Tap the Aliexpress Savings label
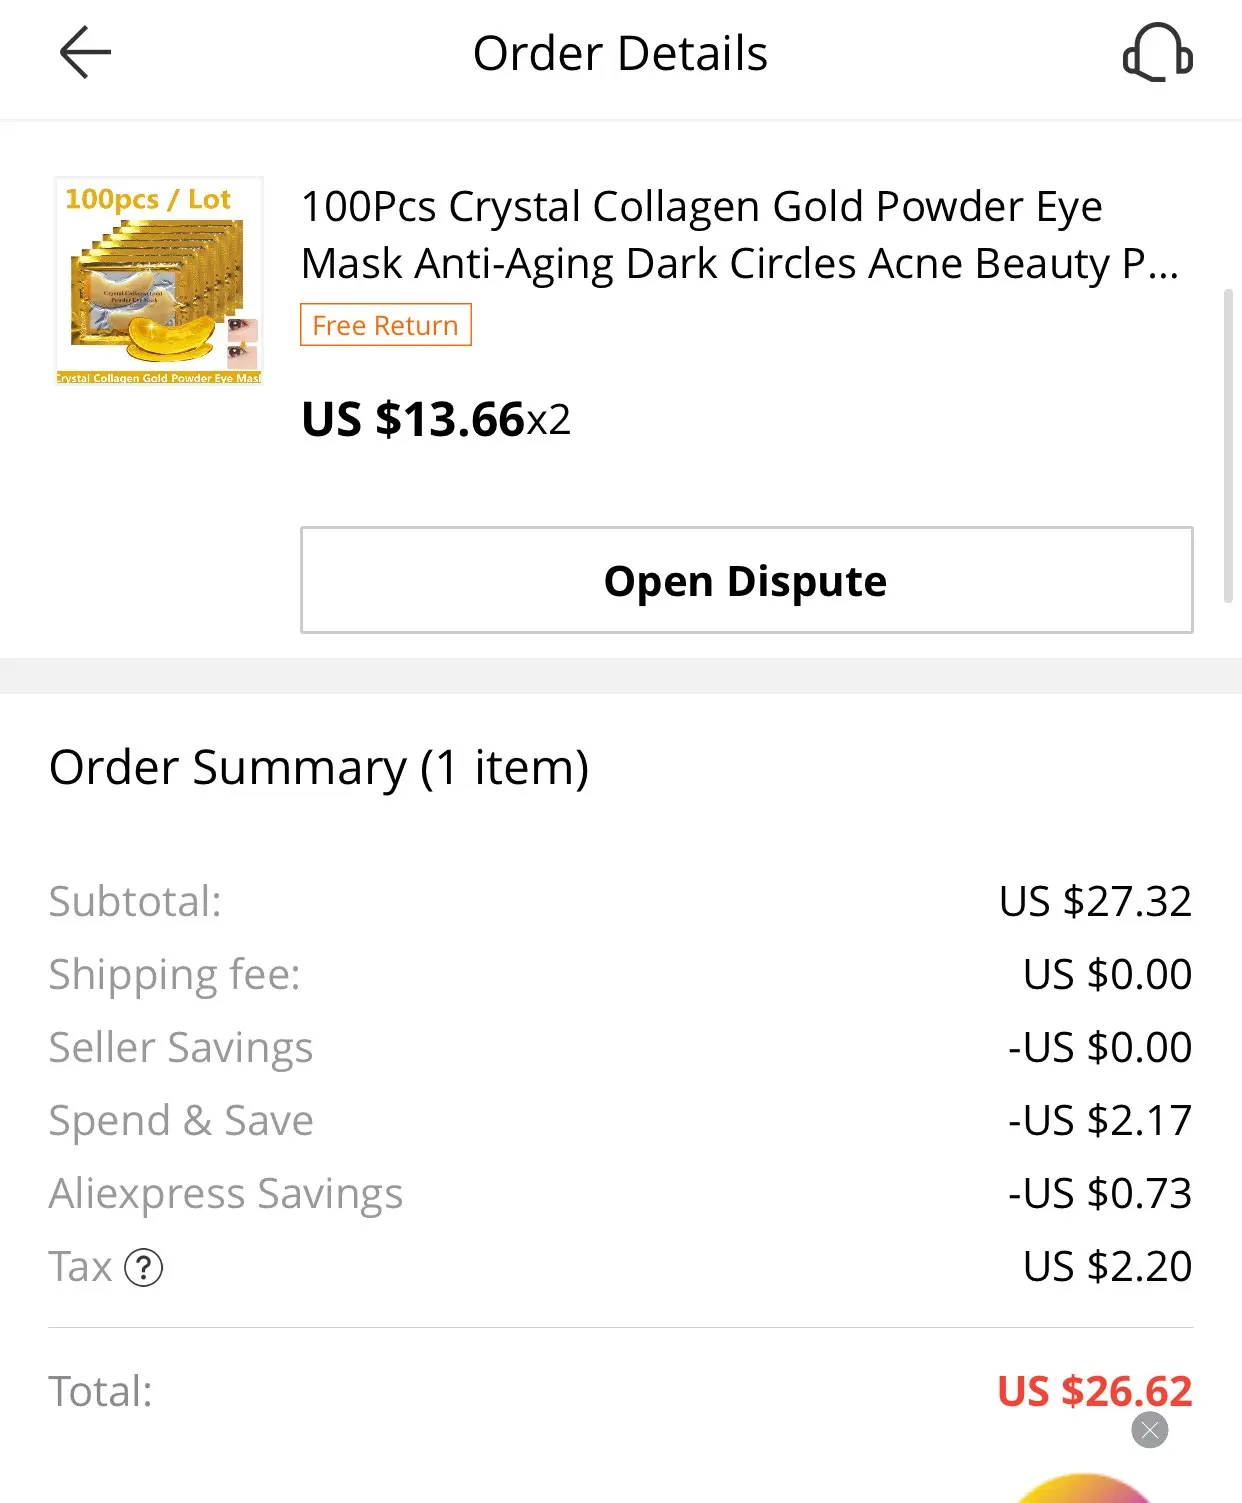The width and height of the screenshot is (1242, 1503). pos(226,1193)
